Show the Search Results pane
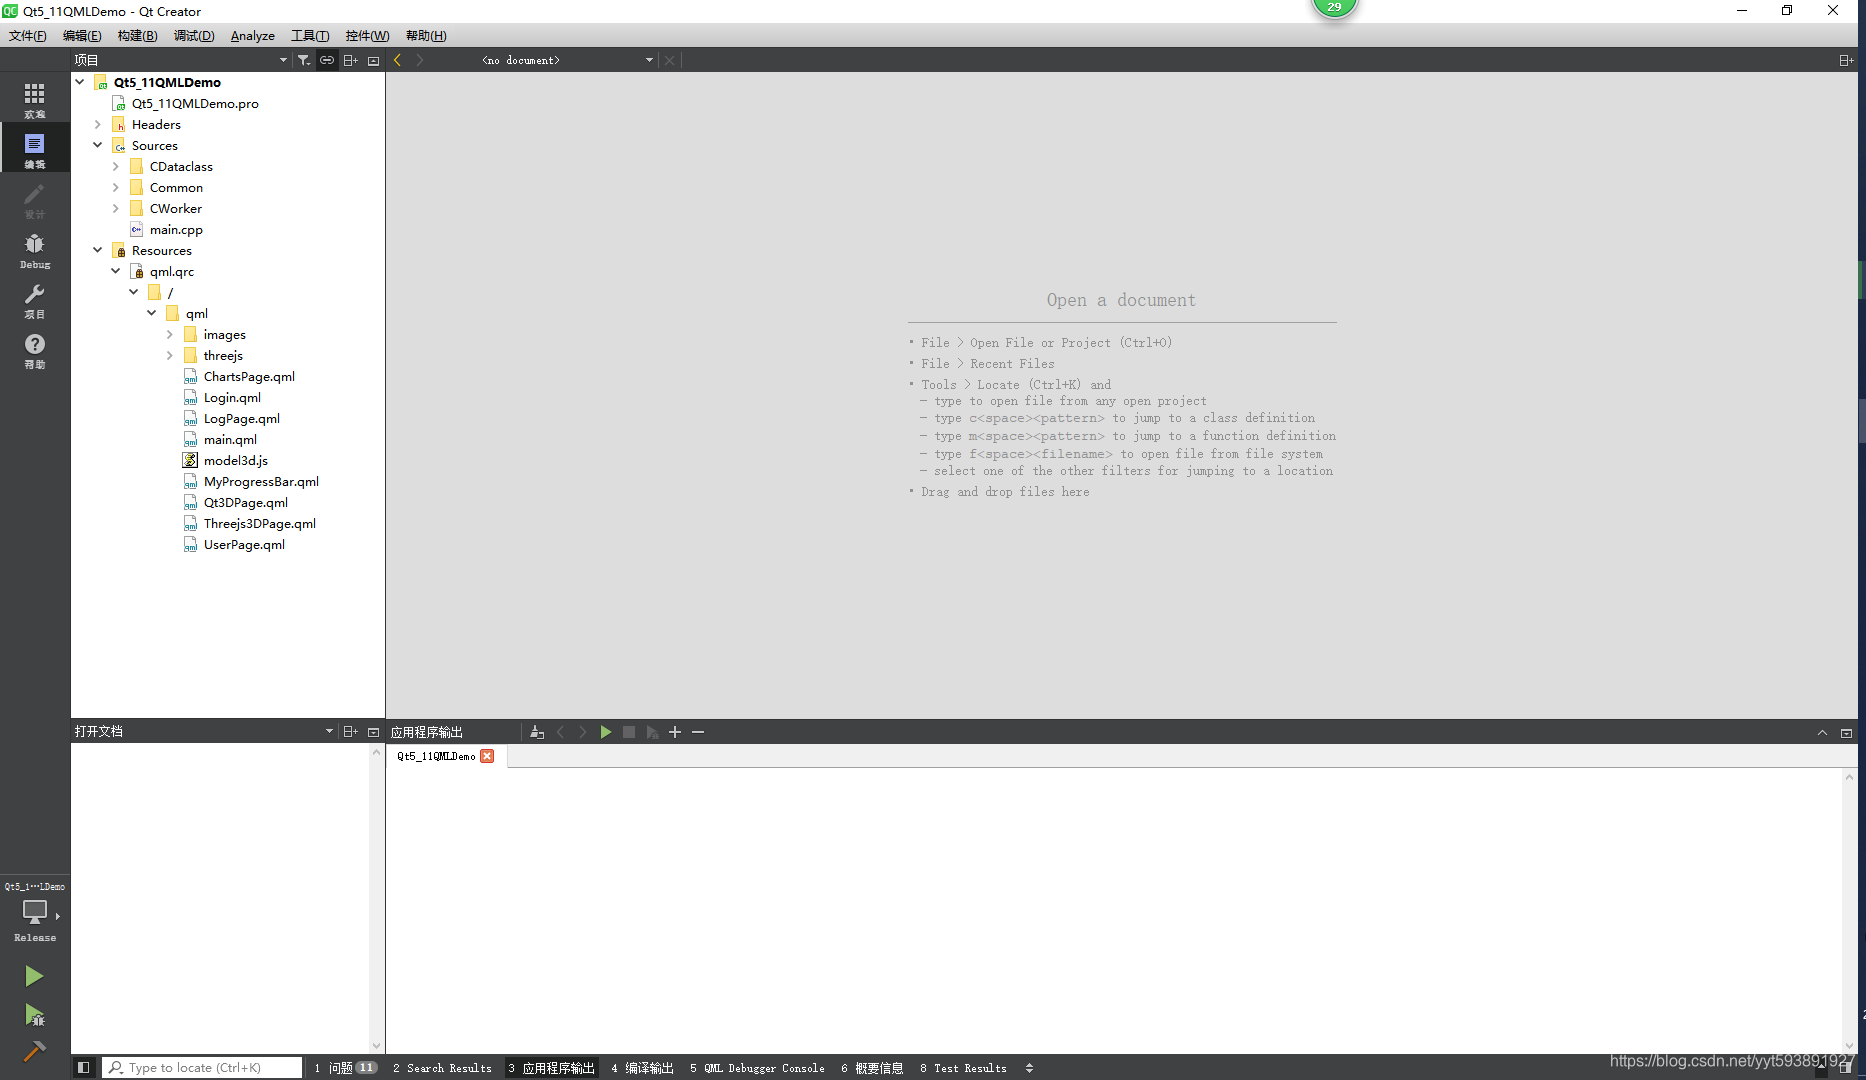This screenshot has width=1866, height=1080. click(442, 1068)
